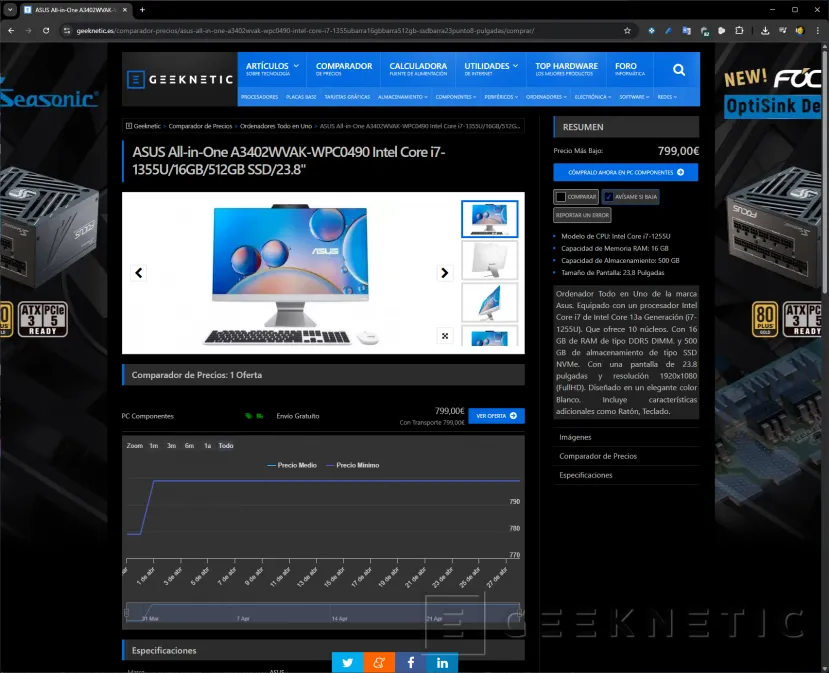Open the Calculadora menu item

[x=418, y=69]
